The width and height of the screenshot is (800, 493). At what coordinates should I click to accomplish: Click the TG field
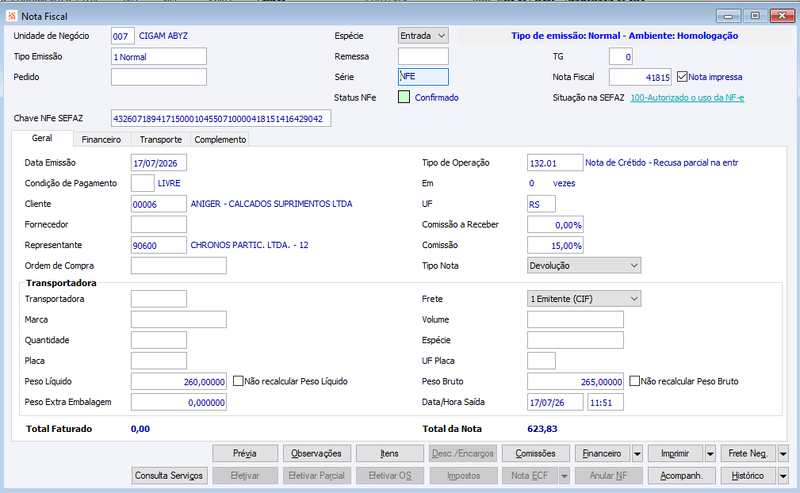tap(621, 56)
